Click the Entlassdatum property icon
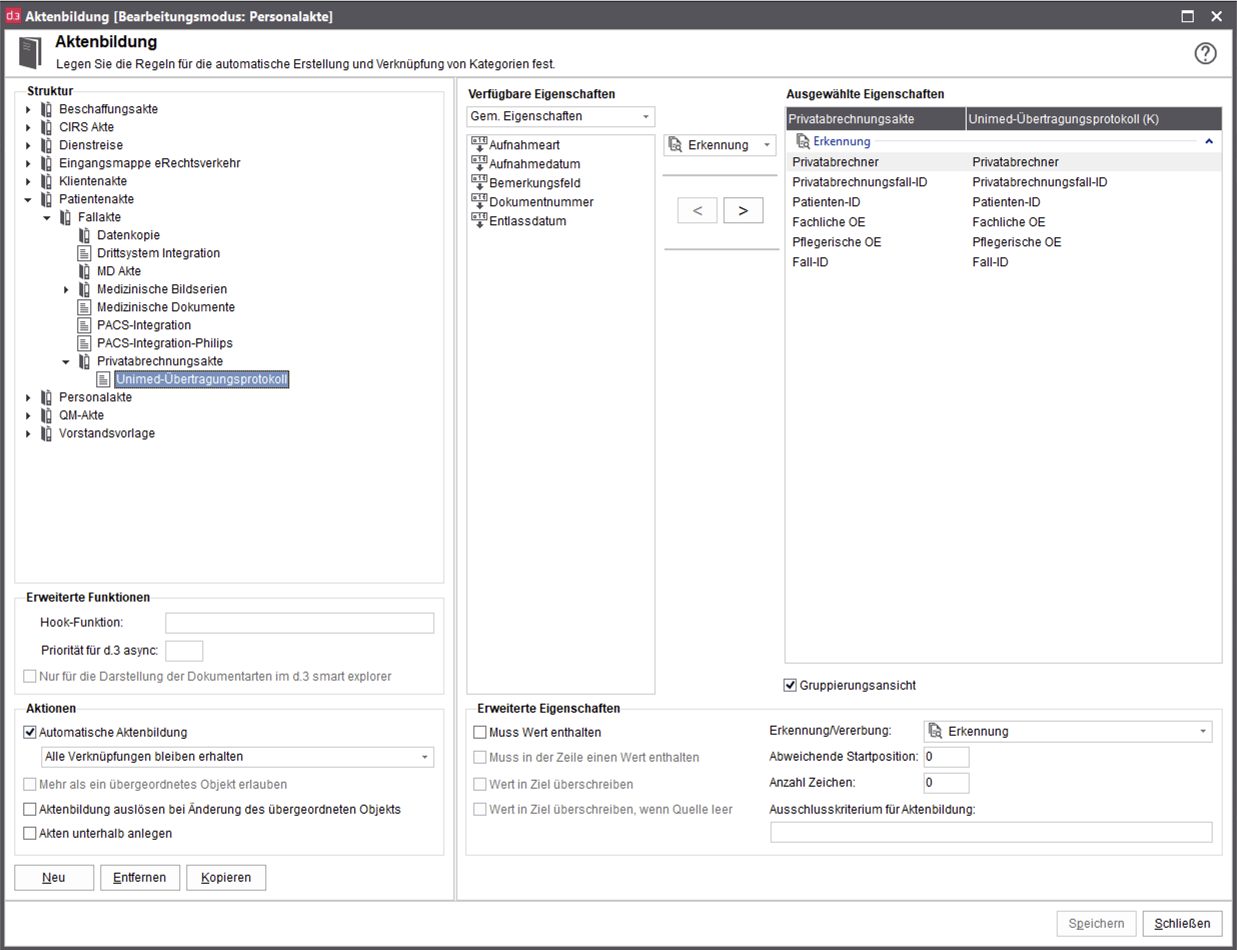 coord(478,220)
